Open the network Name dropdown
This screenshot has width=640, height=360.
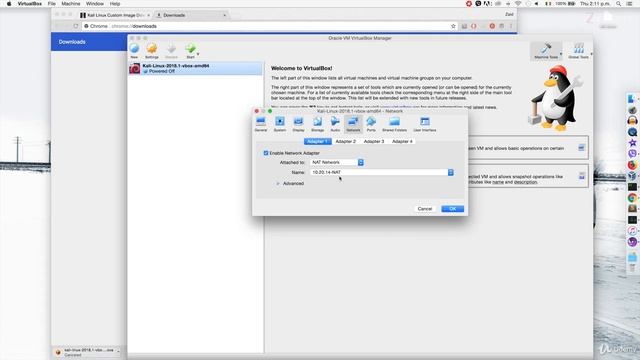coord(382,173)
